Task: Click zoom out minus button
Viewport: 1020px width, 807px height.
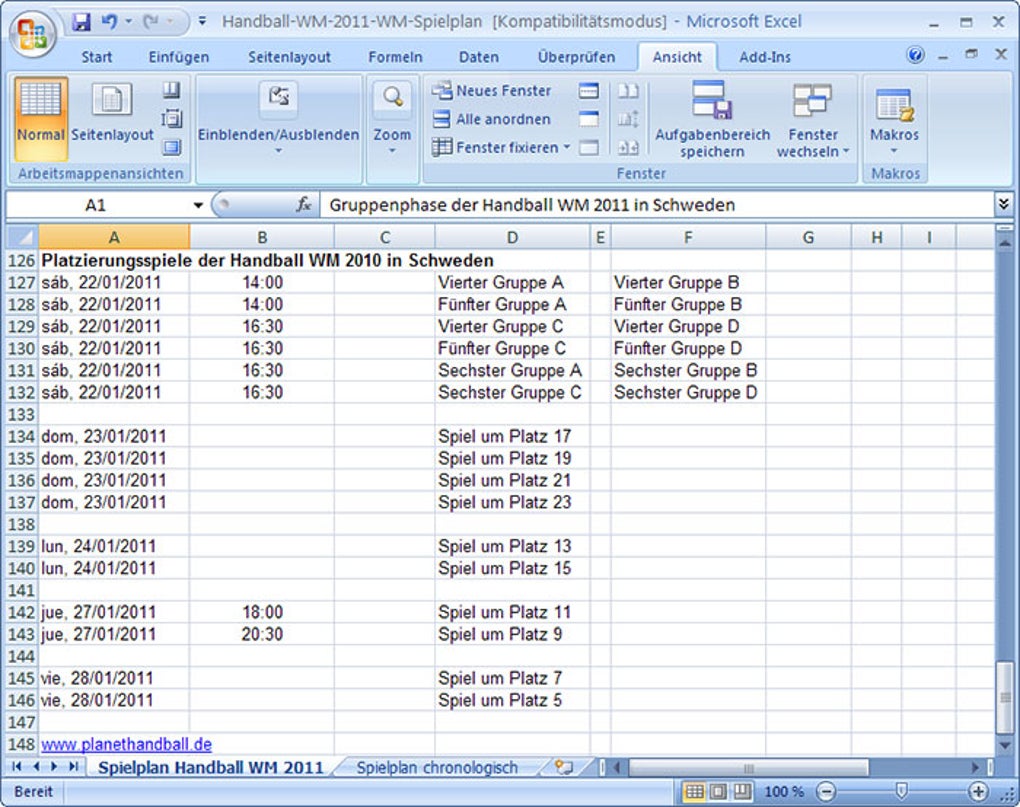Action: (825, 791)
